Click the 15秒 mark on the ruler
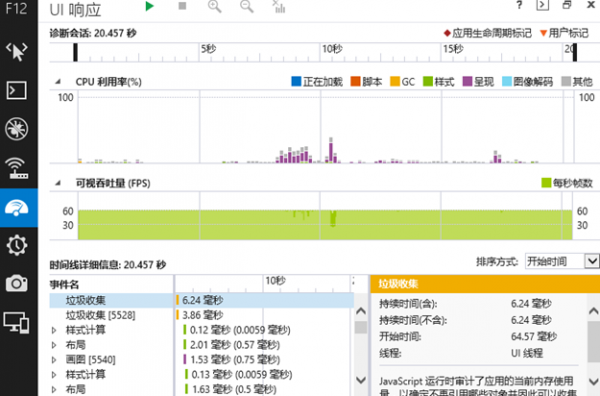The width and height of the screenshot is (600, 396). coord(453,49)
